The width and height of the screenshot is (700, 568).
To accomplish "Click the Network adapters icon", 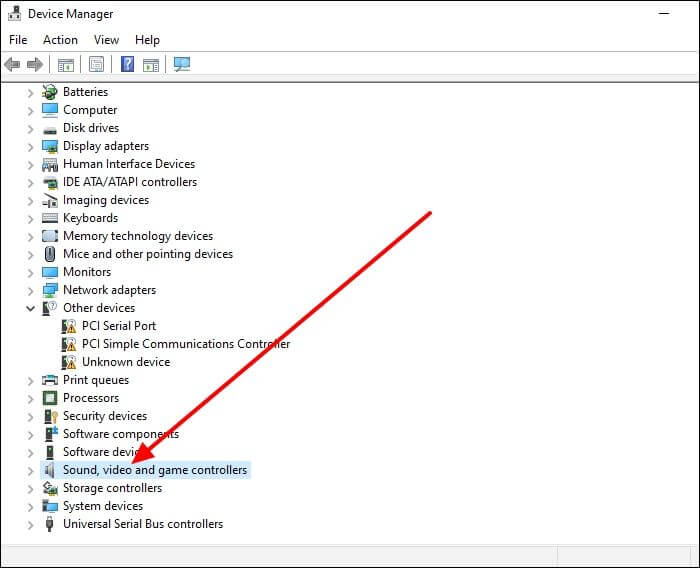I will point(50,290).
